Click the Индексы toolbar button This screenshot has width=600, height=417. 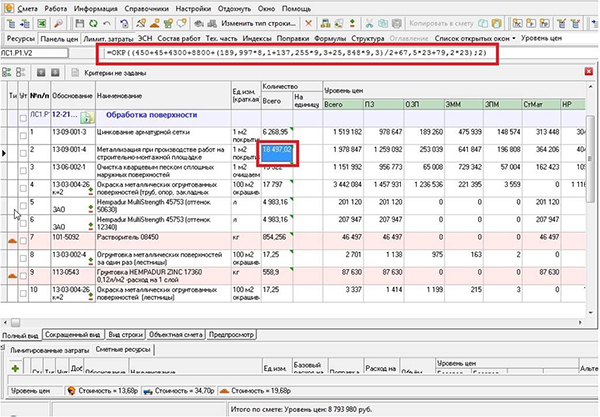point(257,38)
